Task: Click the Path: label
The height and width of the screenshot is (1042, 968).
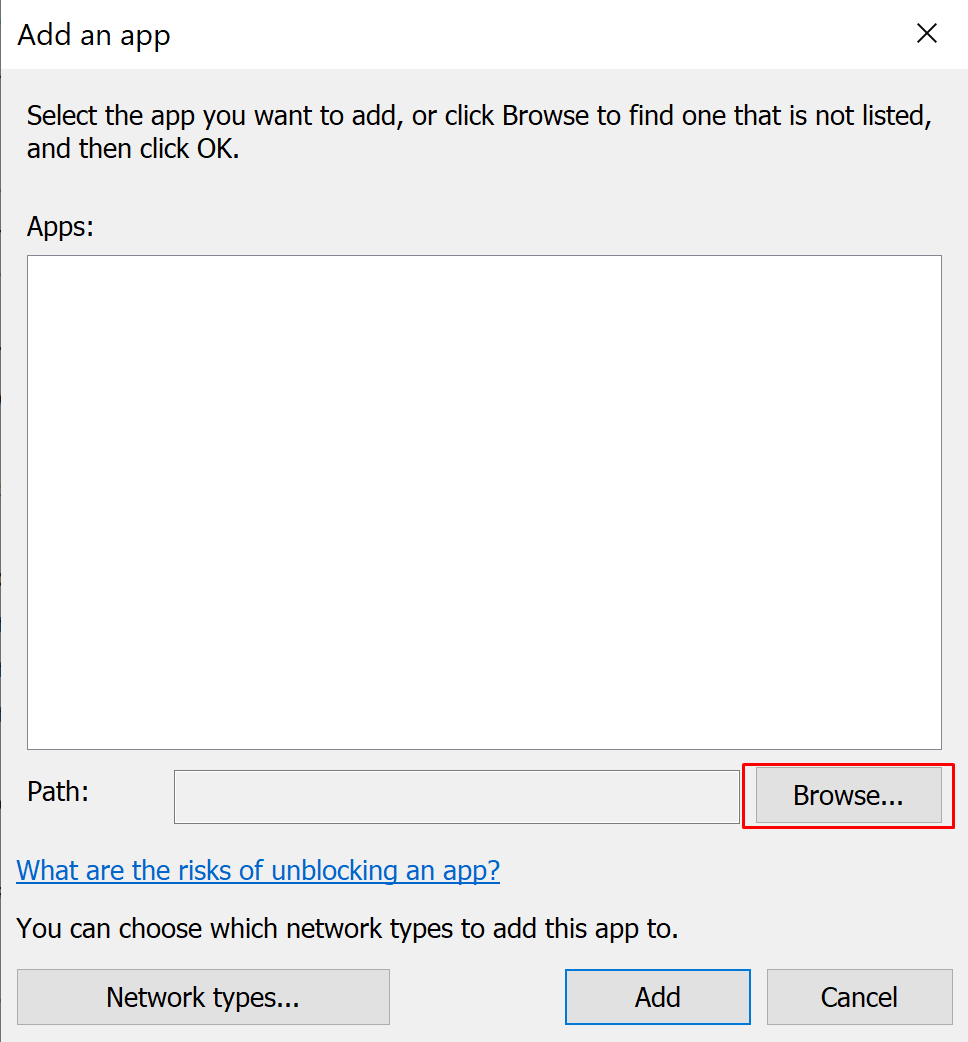Action: (x=58, y=793)
